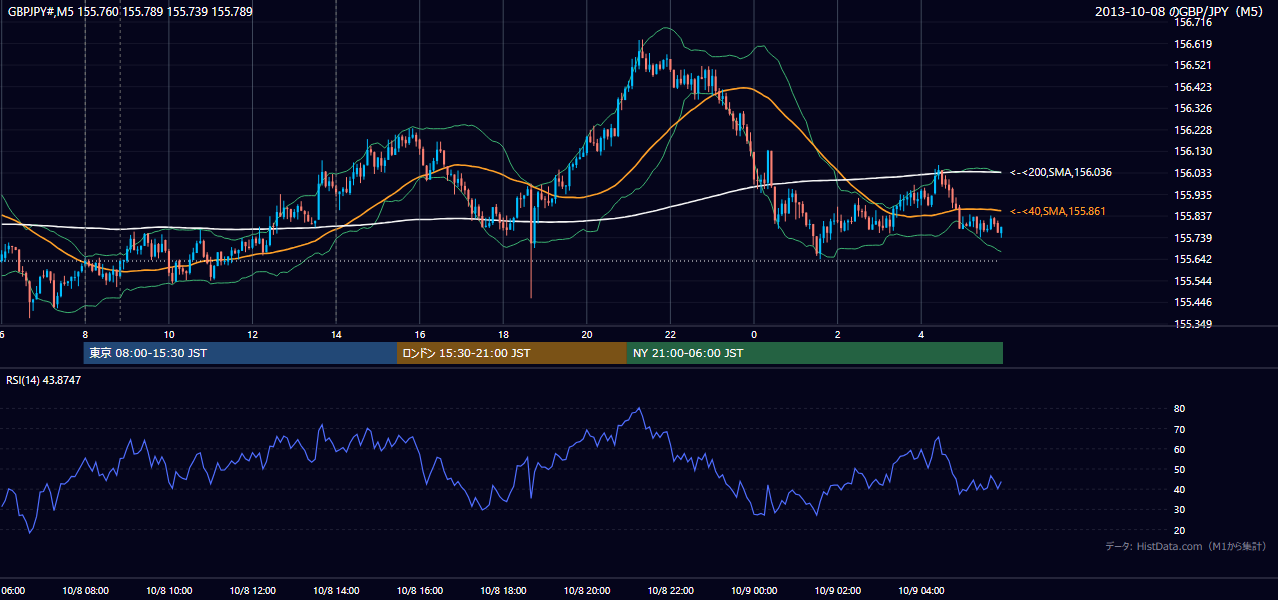
Task: Click hour 16 on the candlestick time axis
Action: (x=420, y=334)
